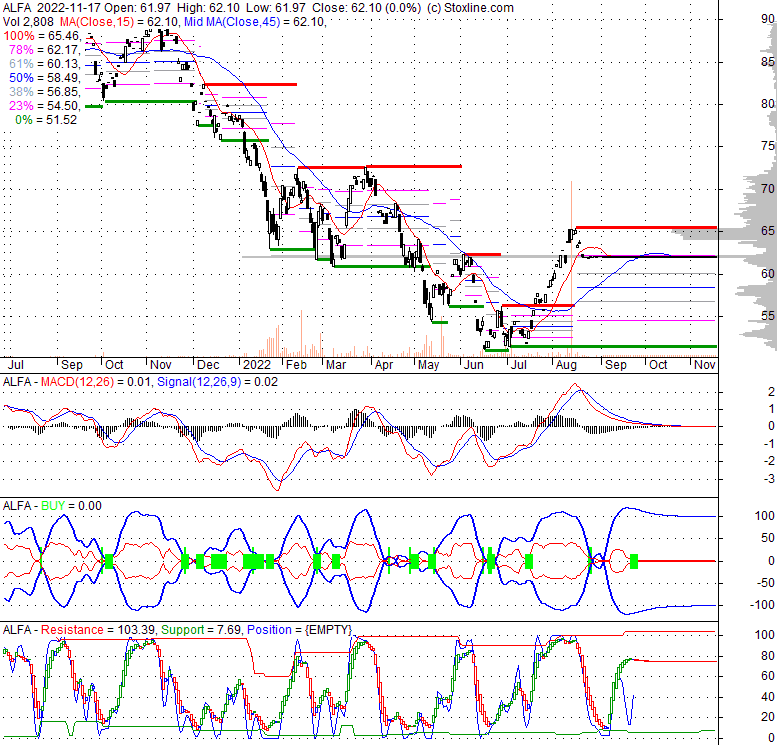This screenshot has height=746, width=778.
Task: Click the 'Feb' month axis label
Action: click(x=296, y=365)
